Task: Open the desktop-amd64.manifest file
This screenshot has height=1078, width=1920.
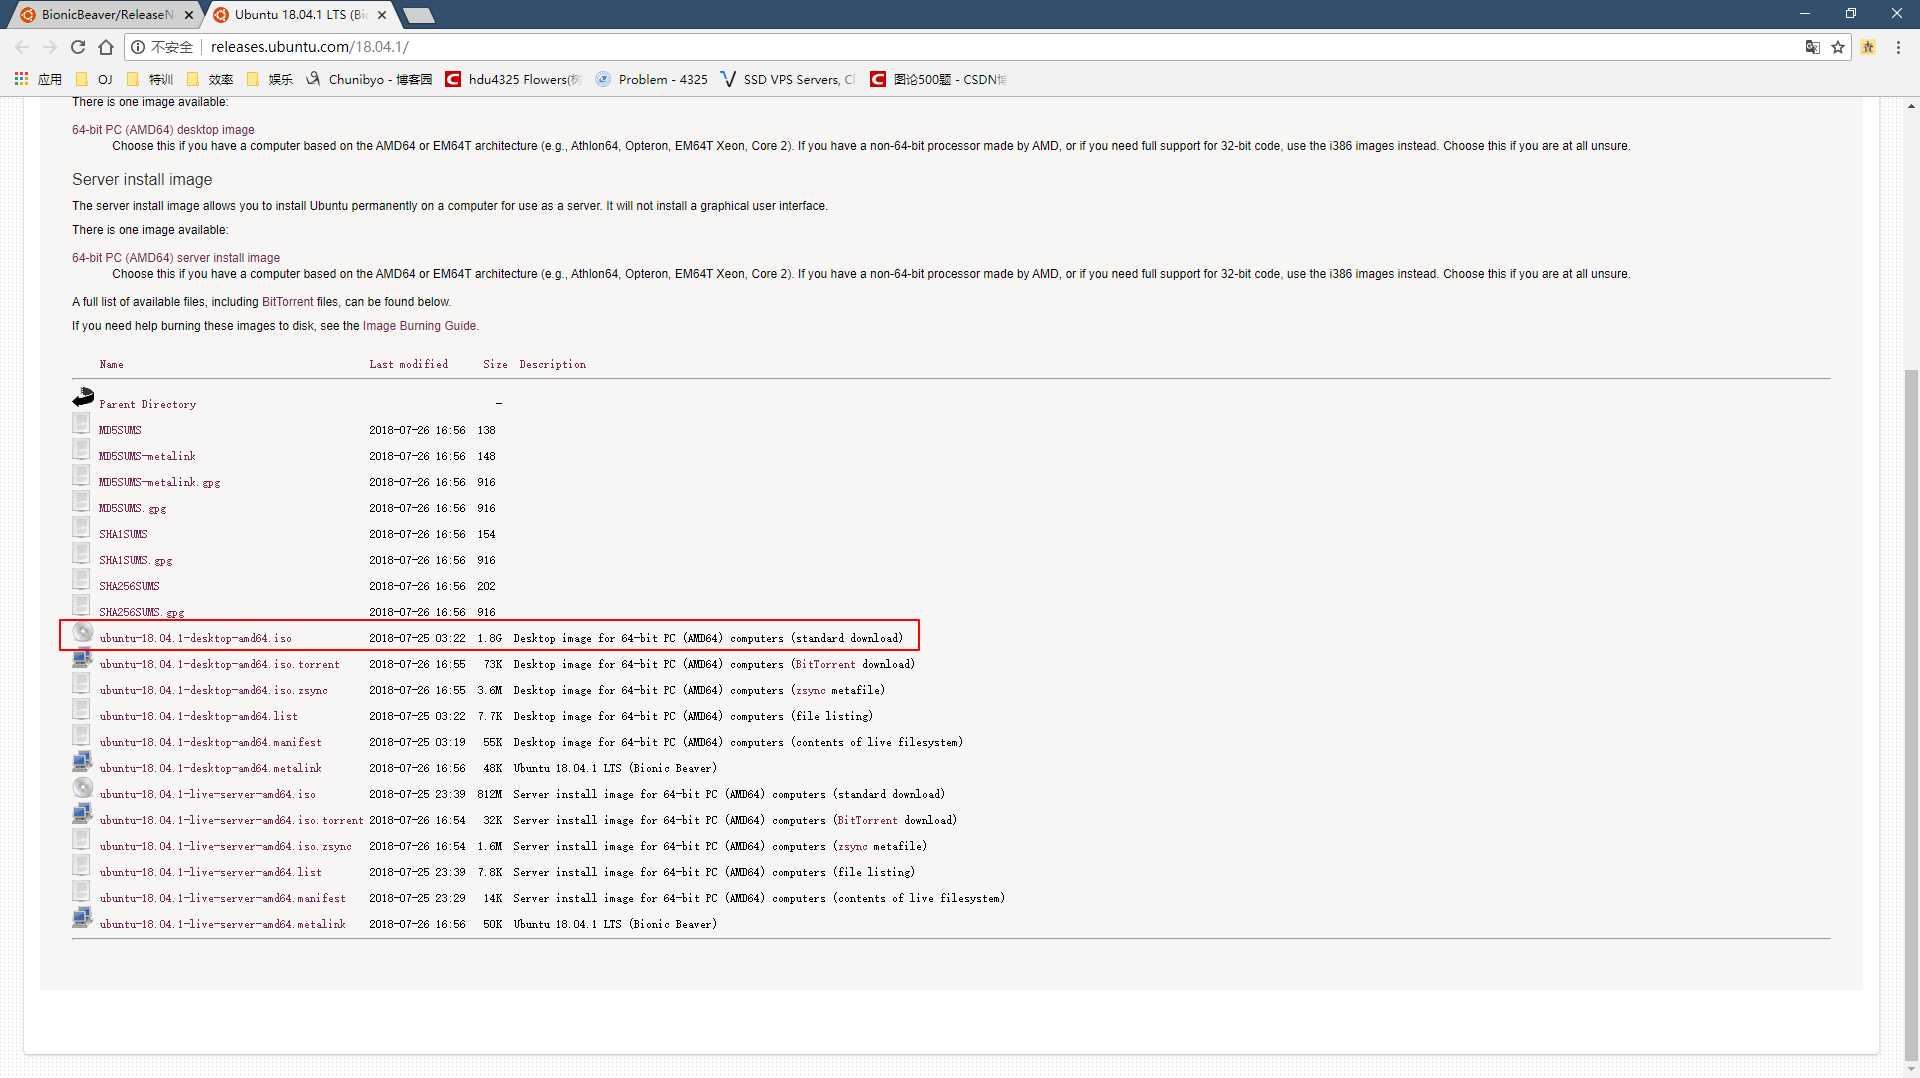Action: pyautogui.click(x=210, y=742)
